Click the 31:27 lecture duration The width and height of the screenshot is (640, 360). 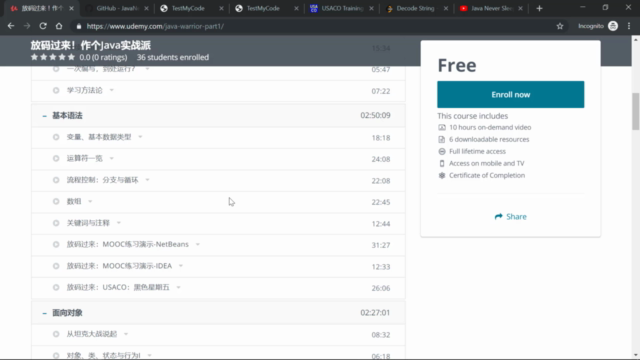(380, 245)
